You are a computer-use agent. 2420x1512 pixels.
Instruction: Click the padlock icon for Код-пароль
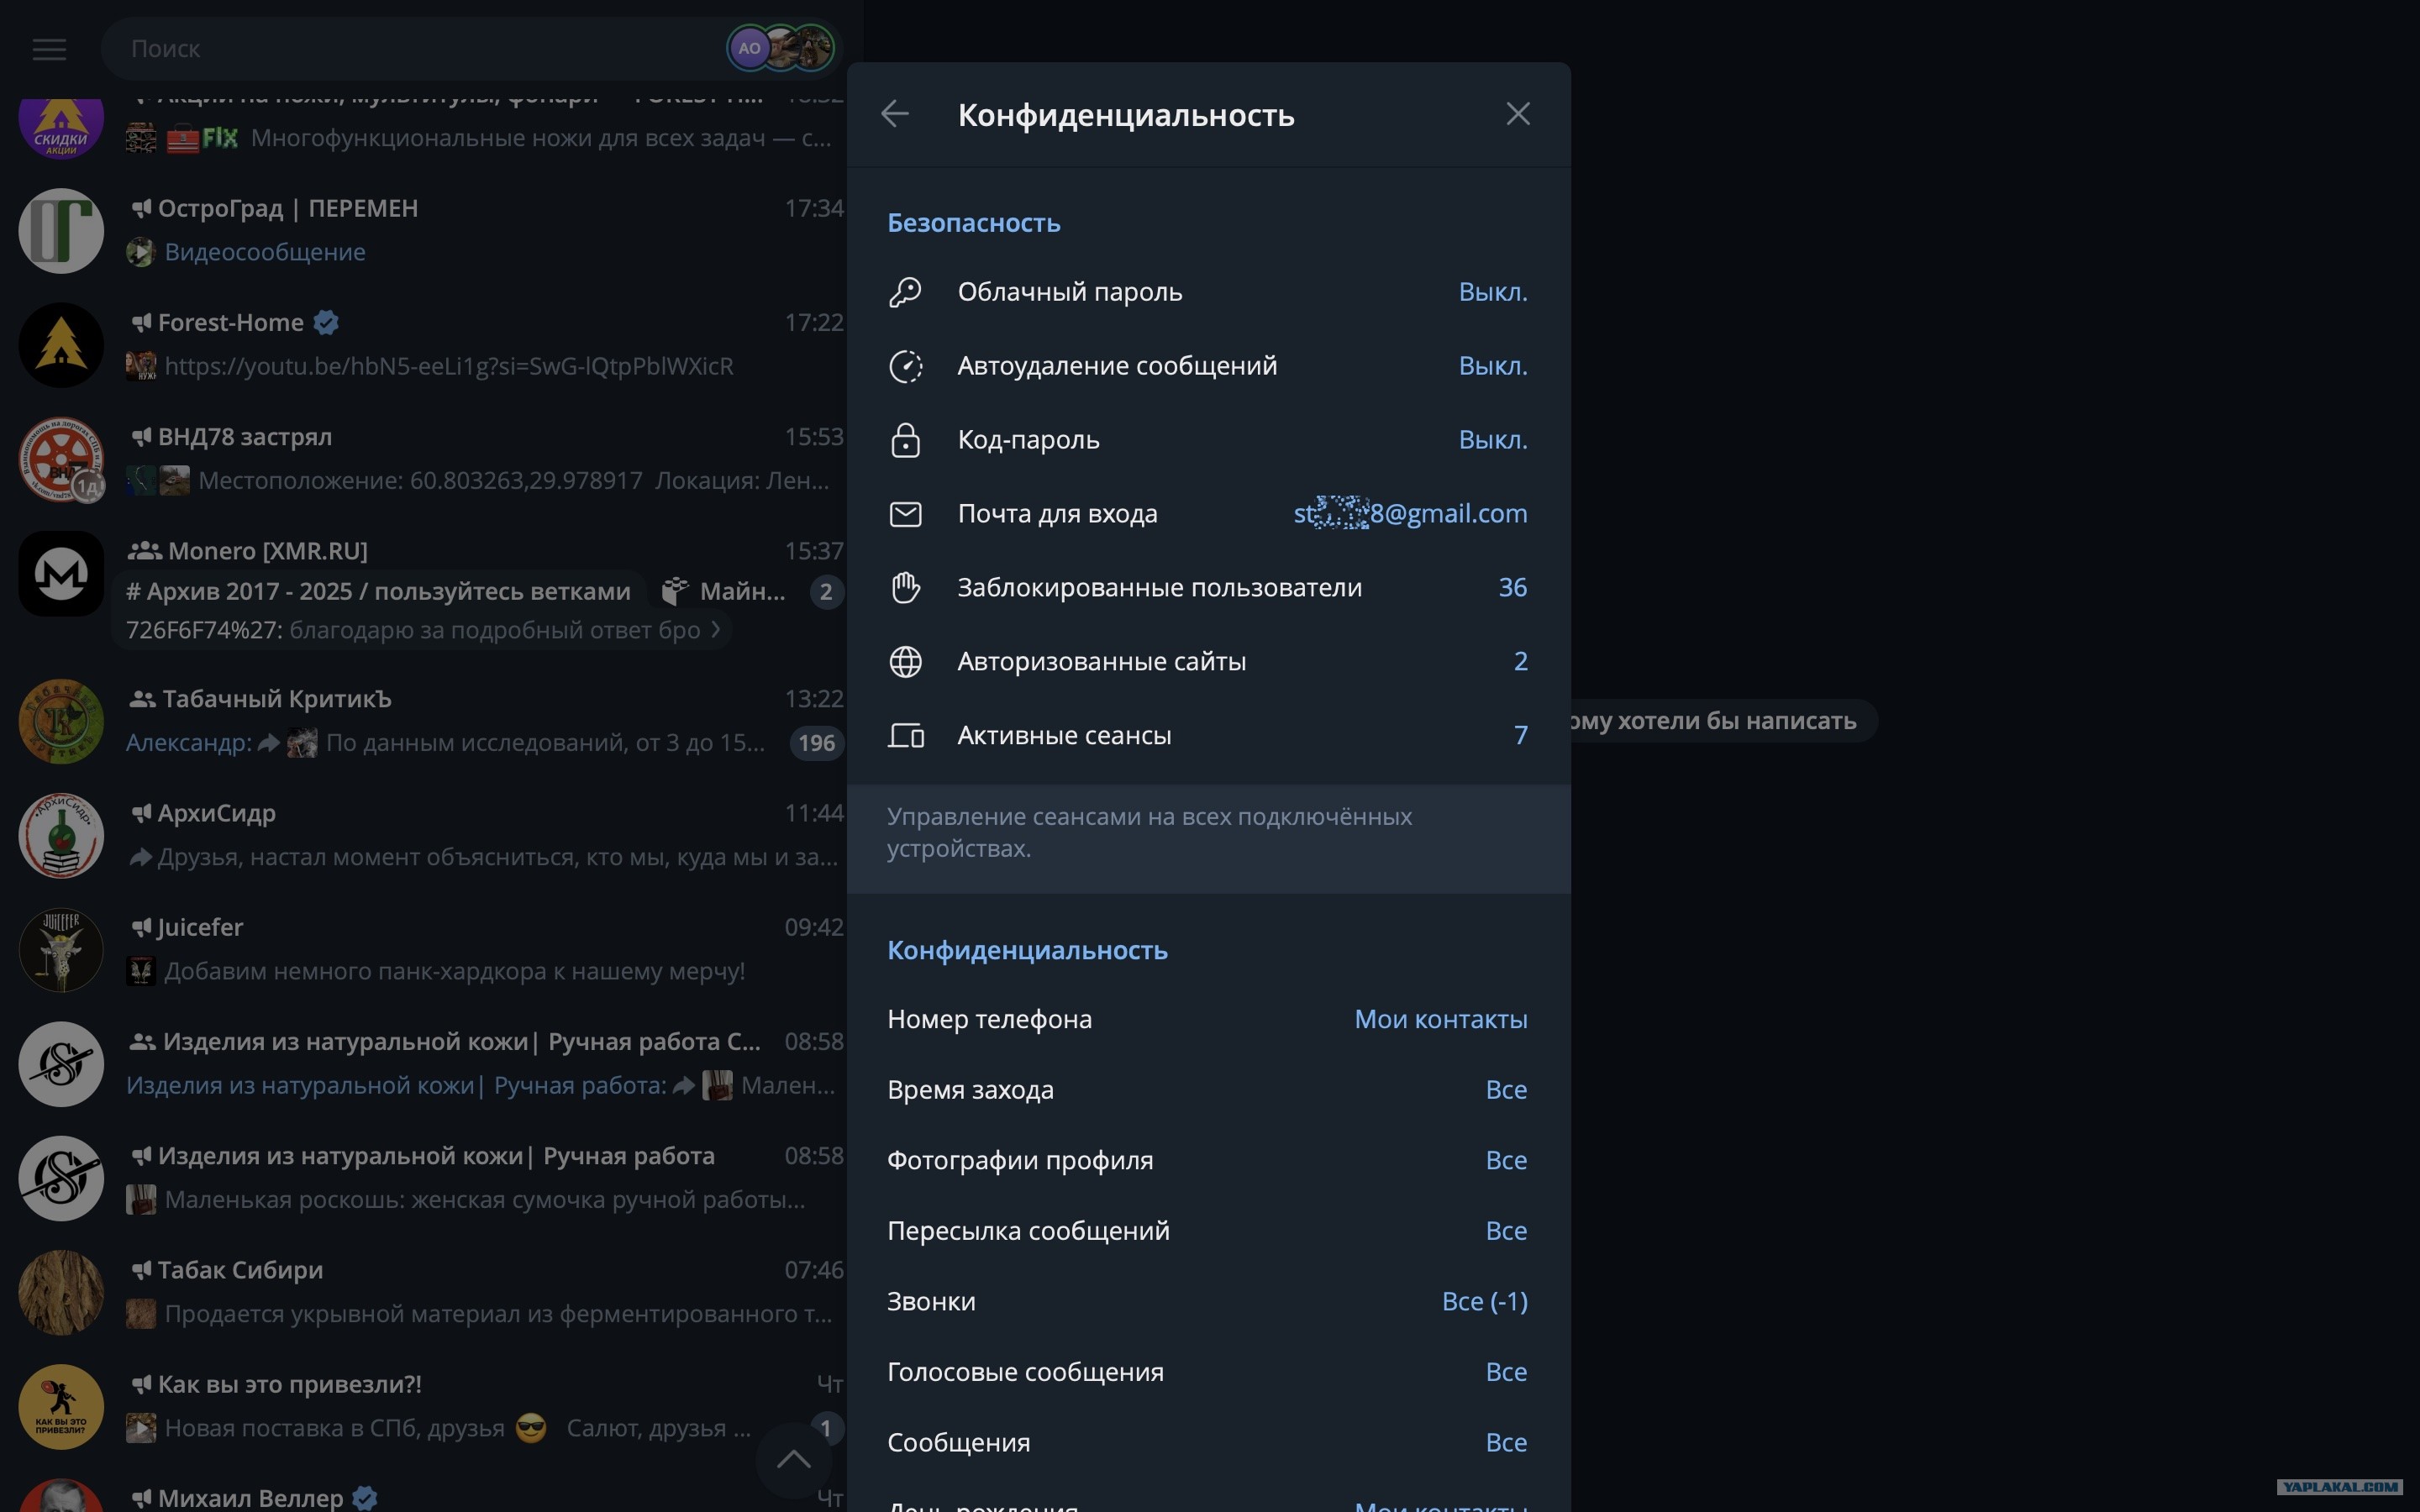905,440
